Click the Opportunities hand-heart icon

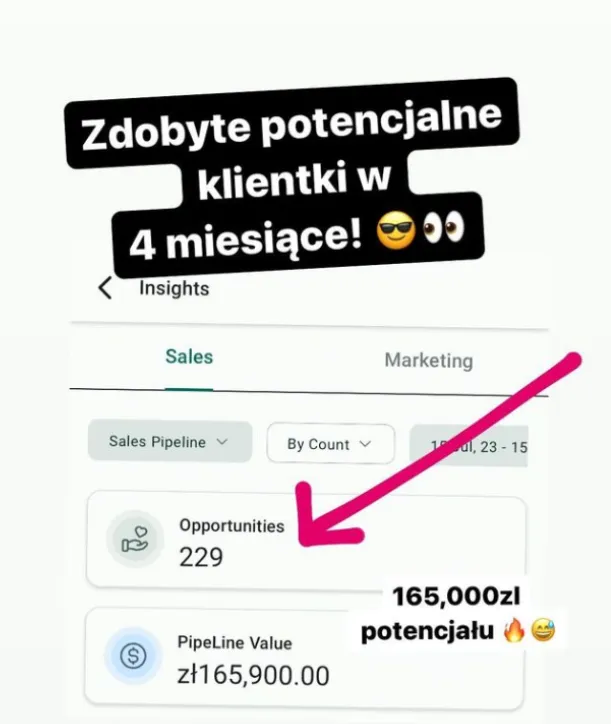point(135,539)
